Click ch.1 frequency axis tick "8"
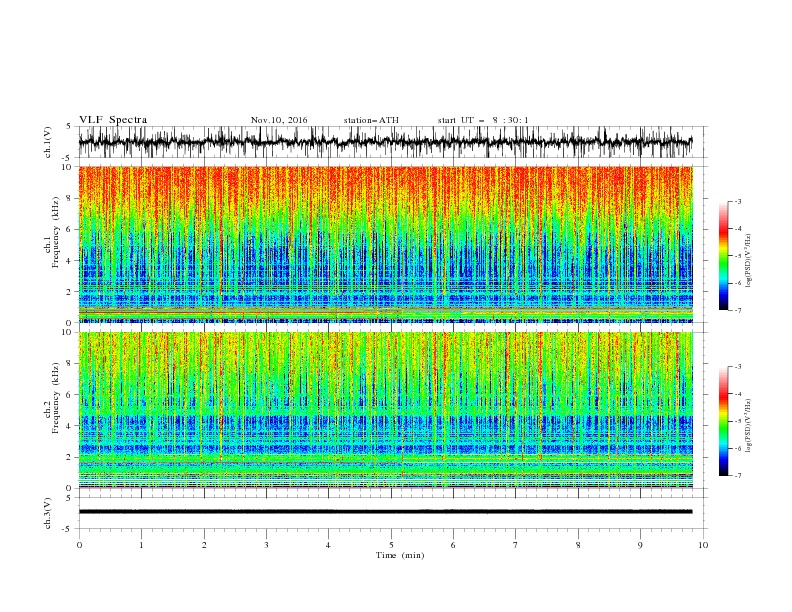This screenshot has height=612, width=792. point(70,198)
